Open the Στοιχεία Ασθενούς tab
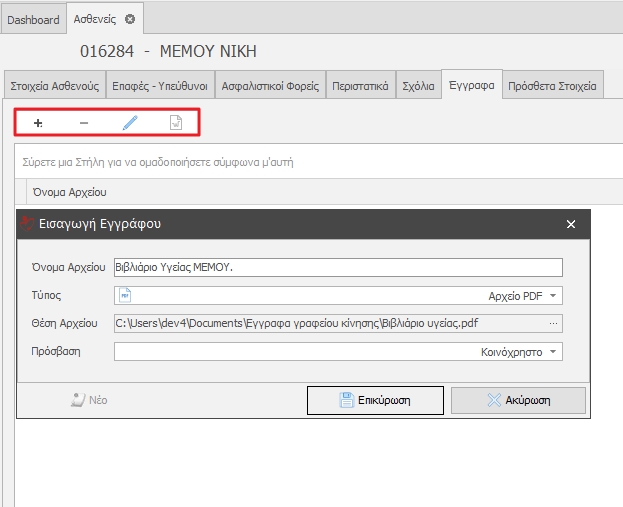The image size is (623, 507). tap(54, 86)
